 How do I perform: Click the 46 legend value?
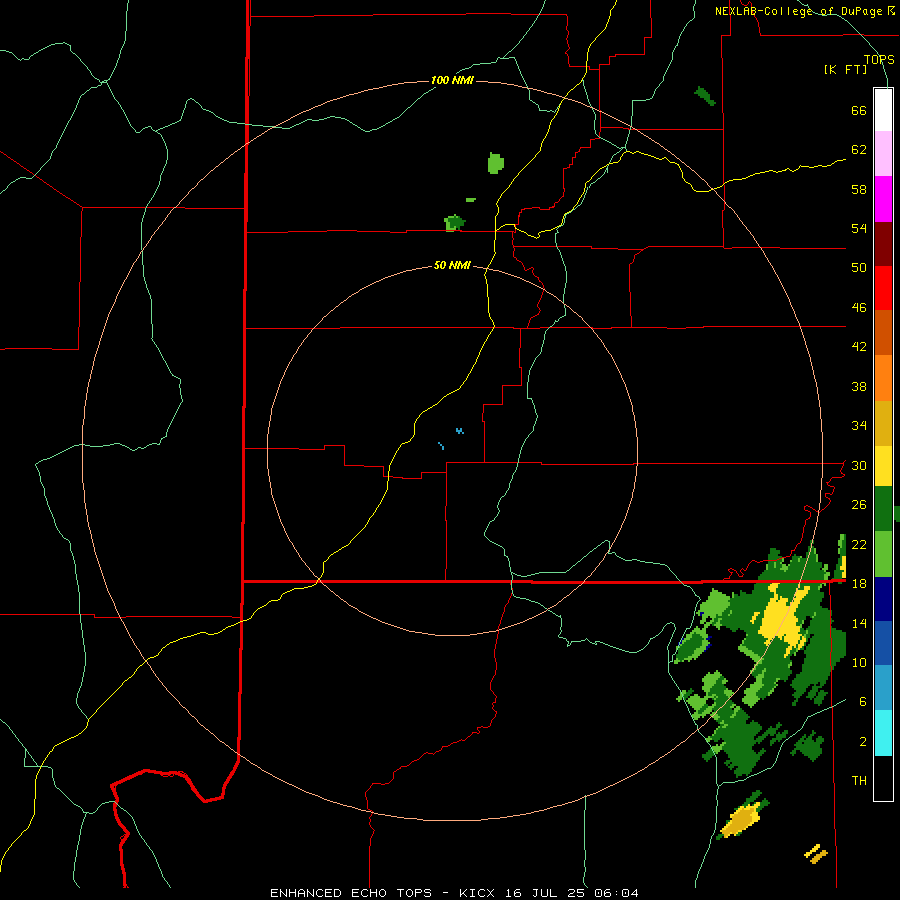[859, 308]
